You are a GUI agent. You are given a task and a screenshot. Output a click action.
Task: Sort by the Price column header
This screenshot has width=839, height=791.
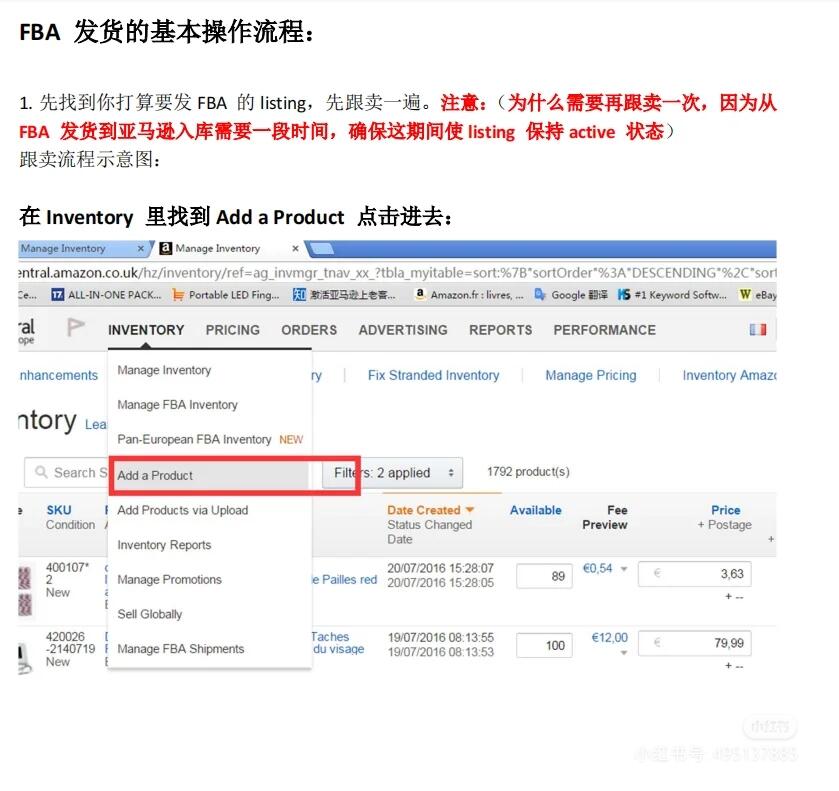pyautogui.click(x=726, y=510)
